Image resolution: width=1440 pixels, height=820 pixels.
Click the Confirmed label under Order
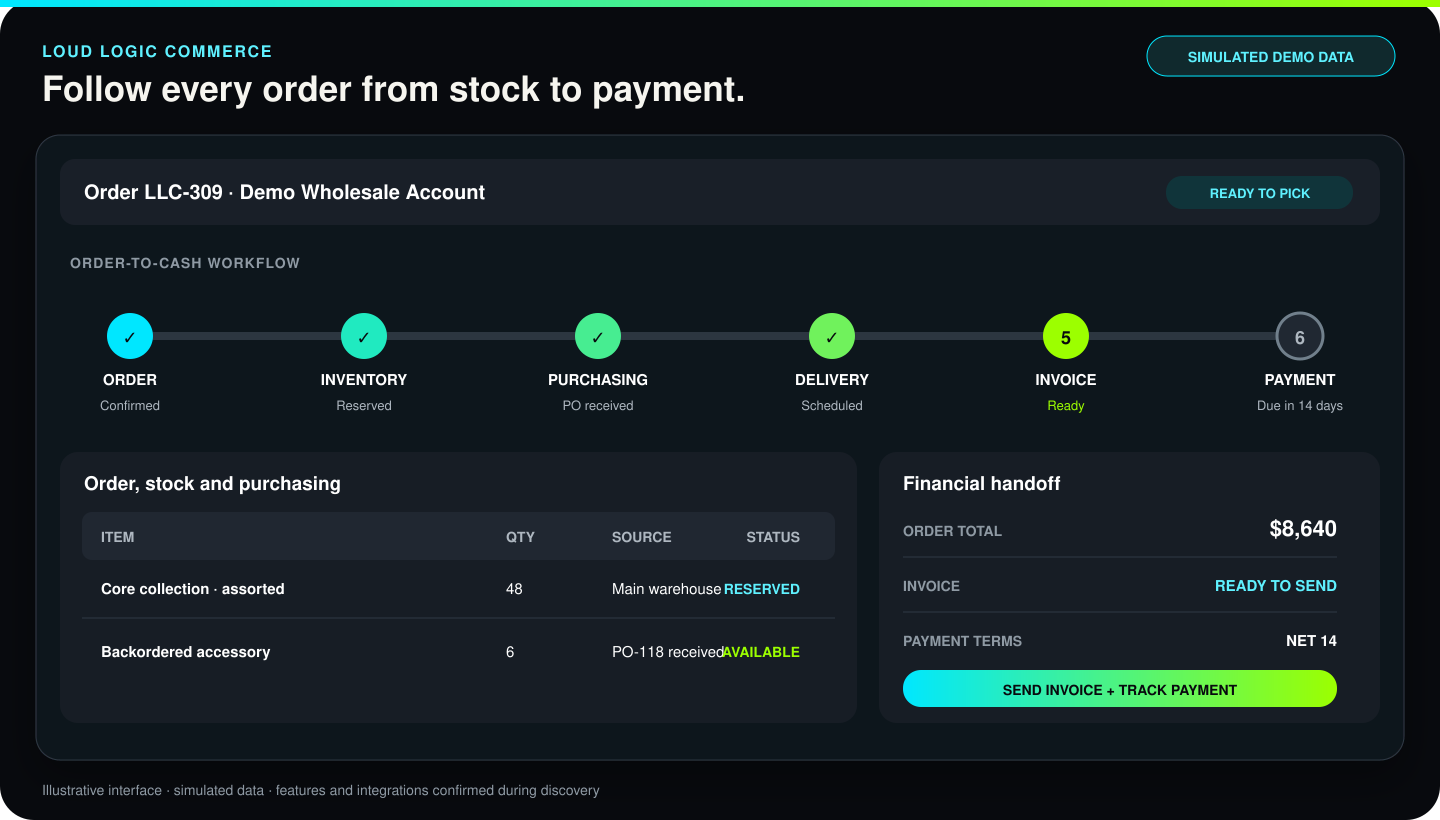(130, 406)
